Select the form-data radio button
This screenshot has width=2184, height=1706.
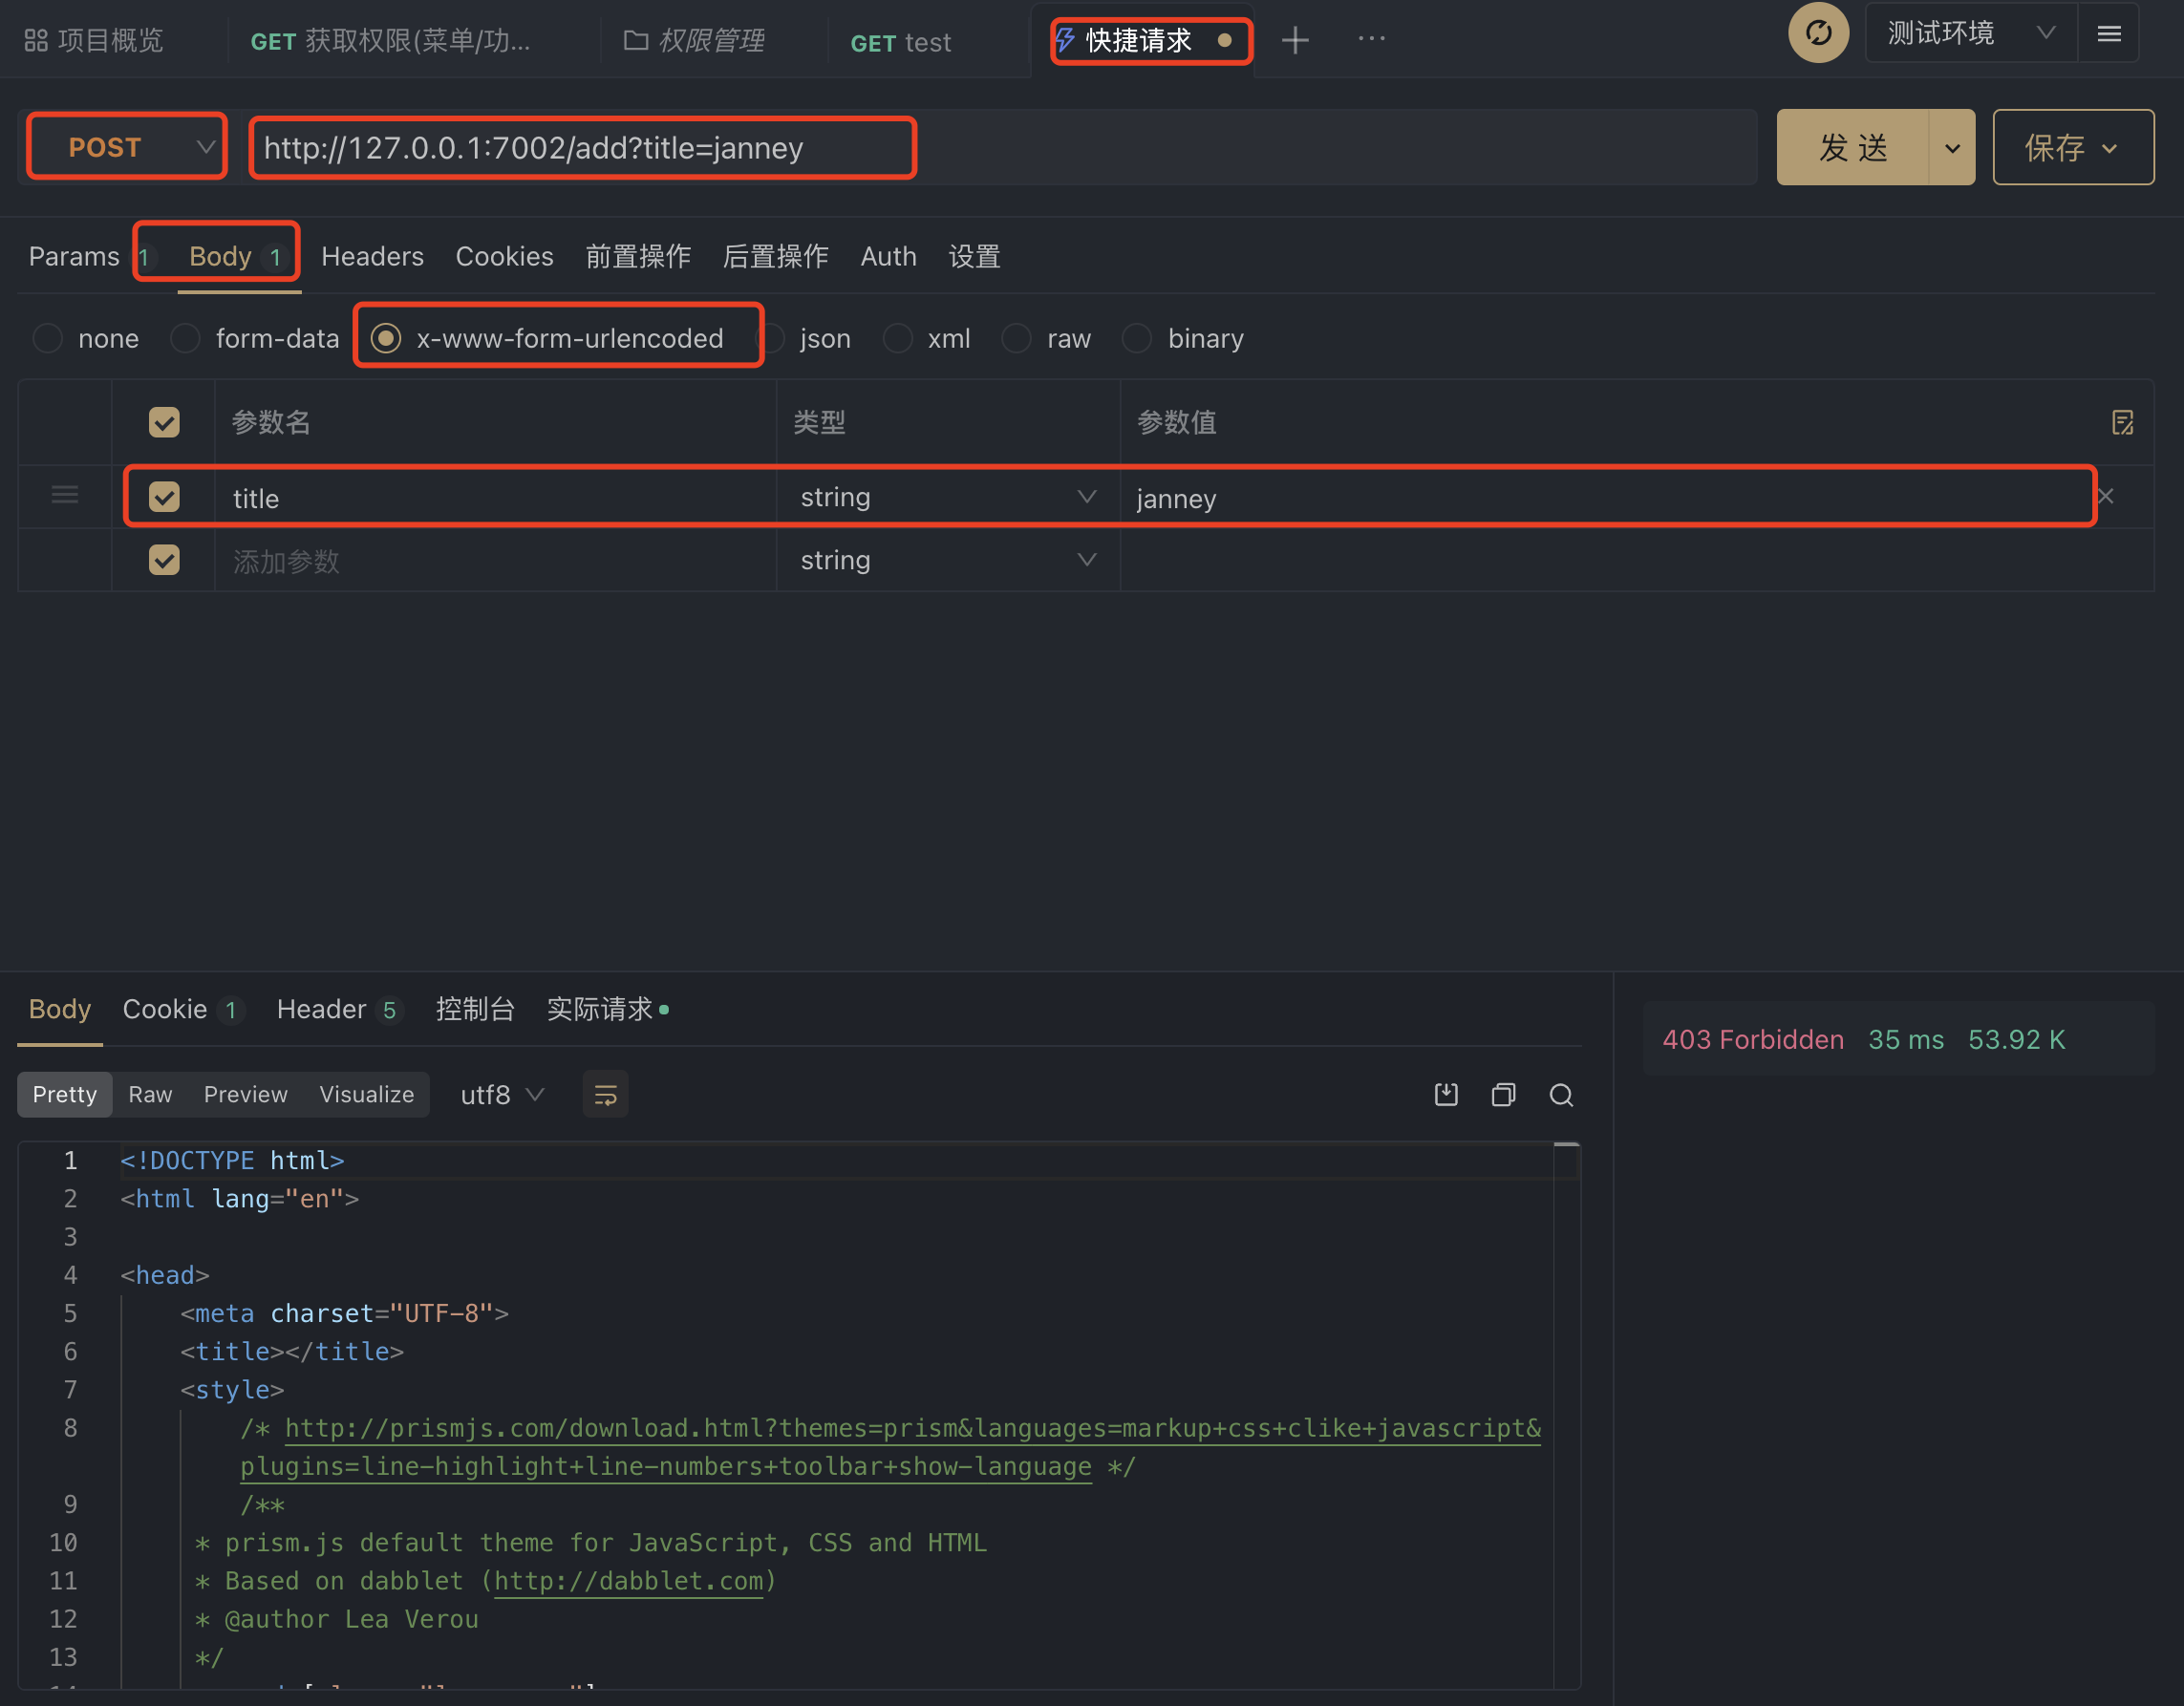coord(186,339)
